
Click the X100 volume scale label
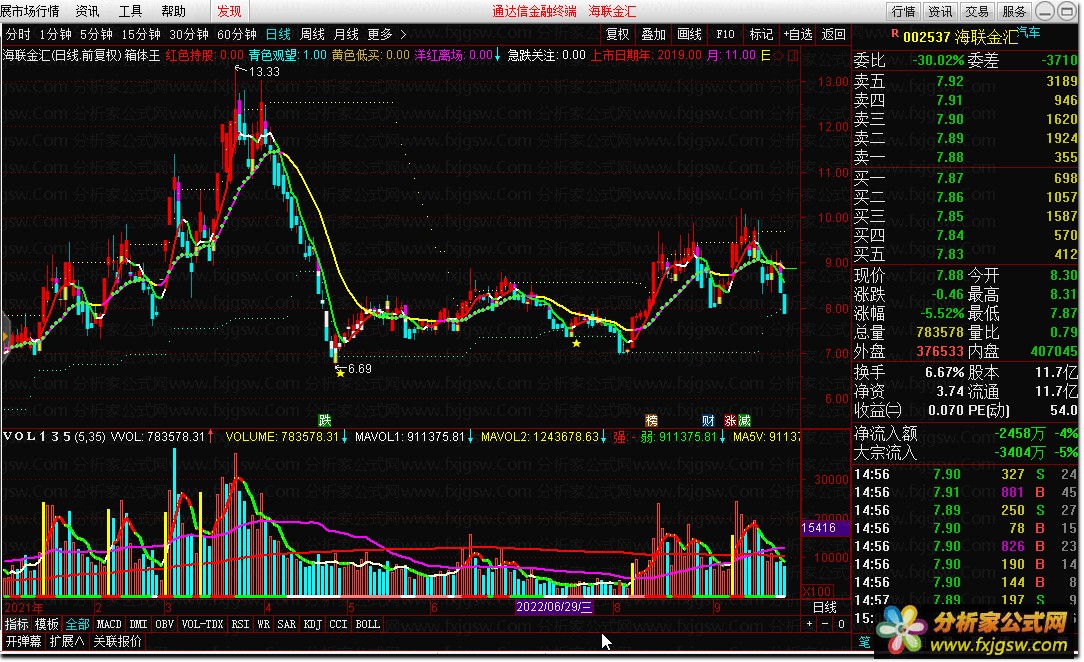816,592
